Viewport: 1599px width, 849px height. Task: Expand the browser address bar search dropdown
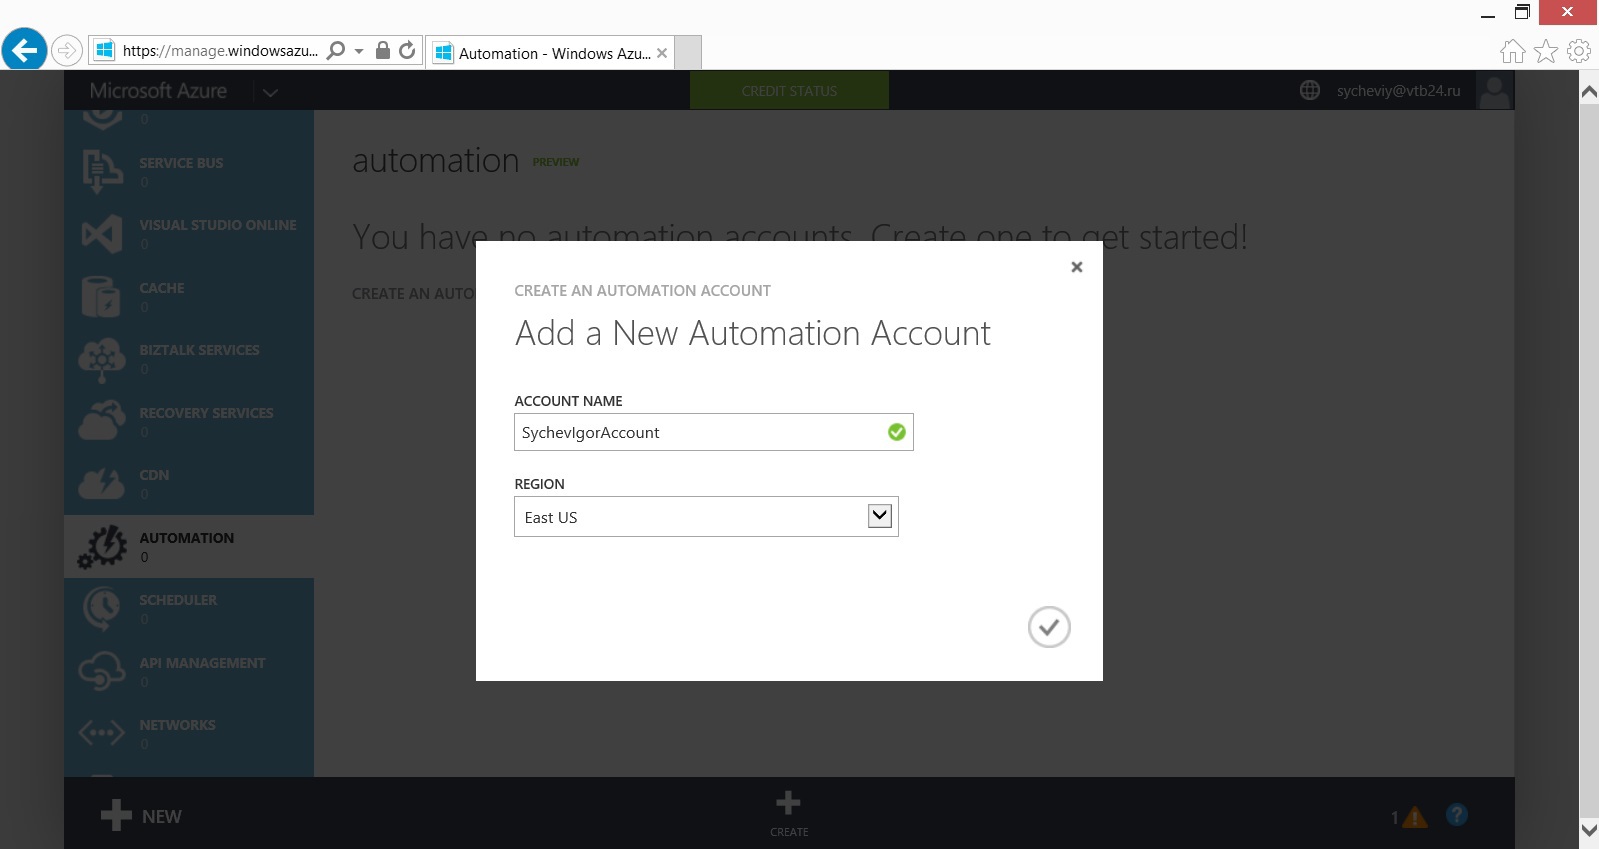click(359, 50)
